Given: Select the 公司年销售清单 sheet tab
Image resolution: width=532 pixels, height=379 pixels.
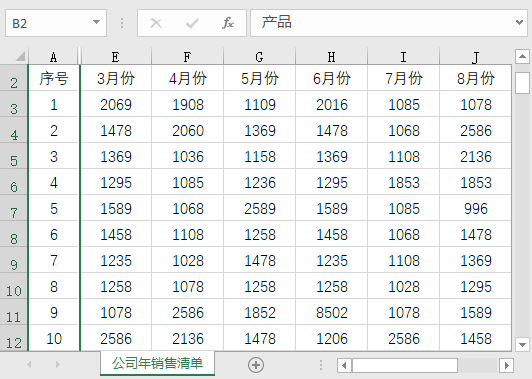Looking at the screenshot, I should point(157,363).
